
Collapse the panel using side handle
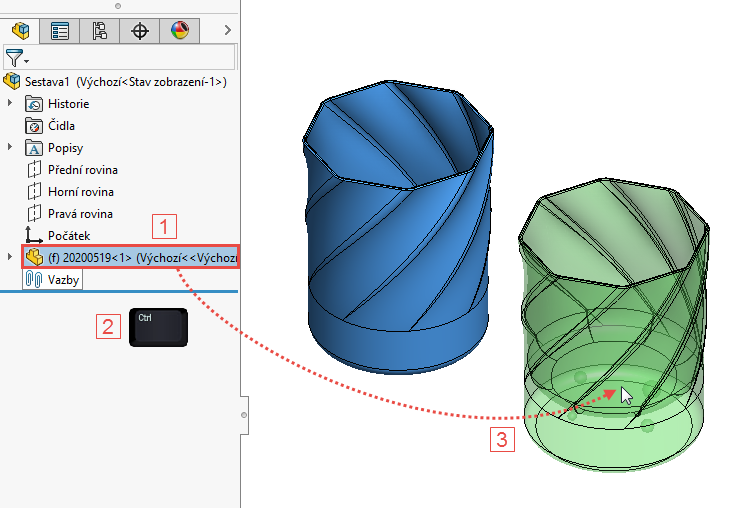point(244,415)
